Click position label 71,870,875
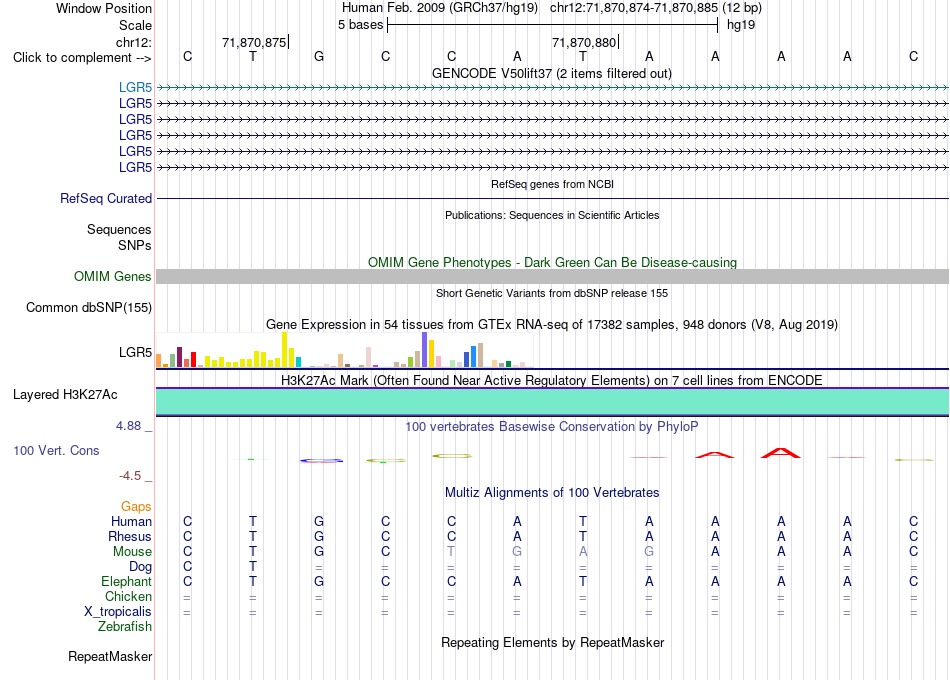The height and width of the screenshot is (680, 950). pos(254,42)
